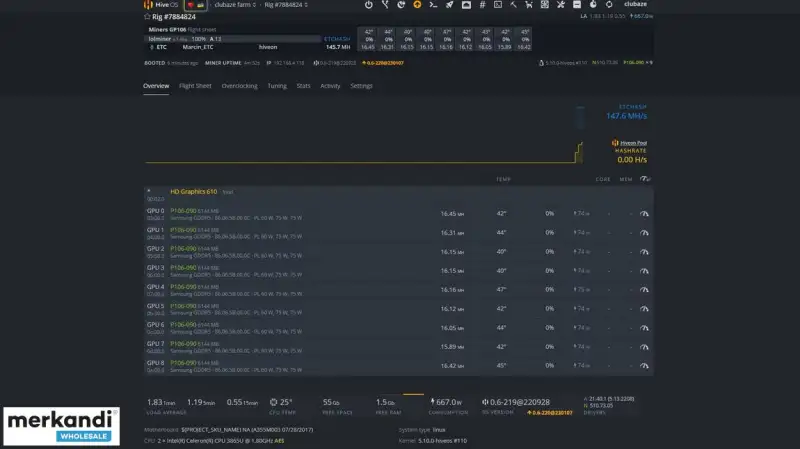Open tuning gauge icon for GPU 0
800x449 pixels.
pyautogui.click(x=644, y=214)
